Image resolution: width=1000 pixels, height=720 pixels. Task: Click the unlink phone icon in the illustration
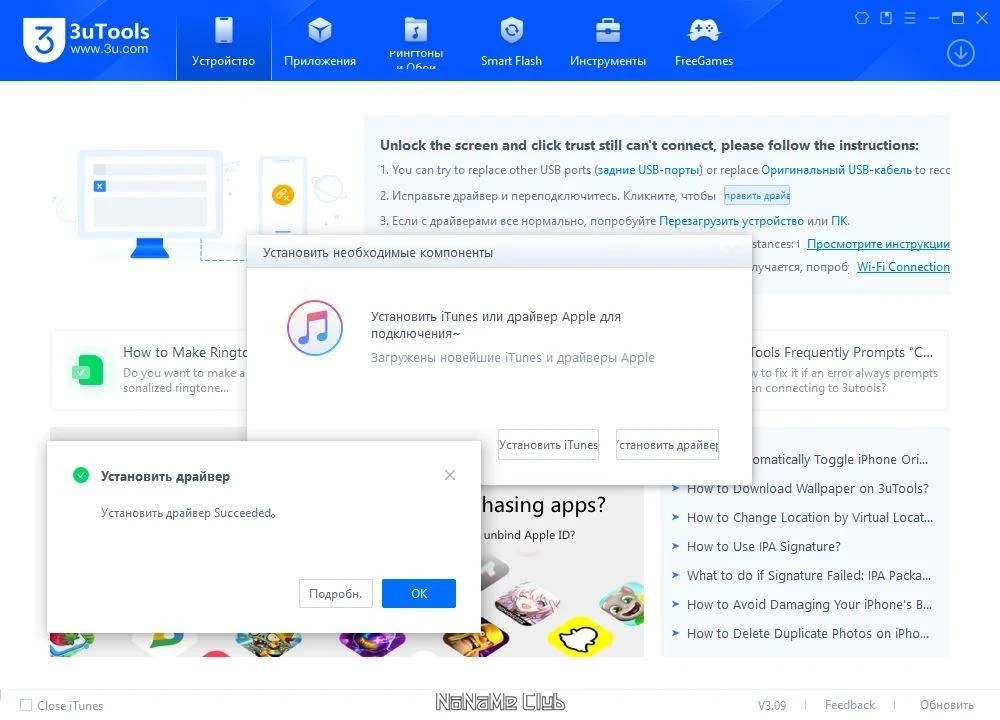pos(283,194)
